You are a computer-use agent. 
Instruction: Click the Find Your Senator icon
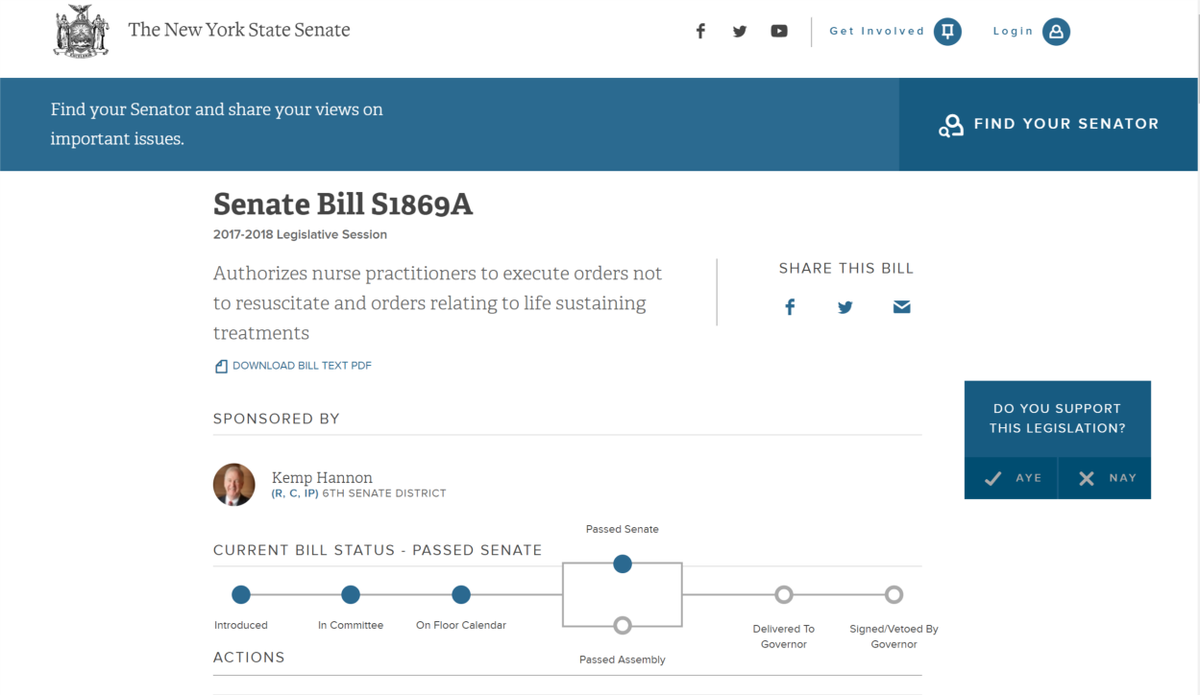[x=950, y=125]
